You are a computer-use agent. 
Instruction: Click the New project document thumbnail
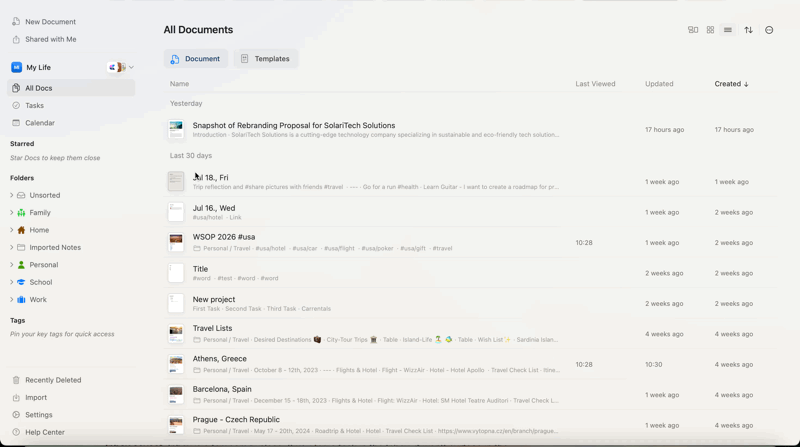(176, 303)
